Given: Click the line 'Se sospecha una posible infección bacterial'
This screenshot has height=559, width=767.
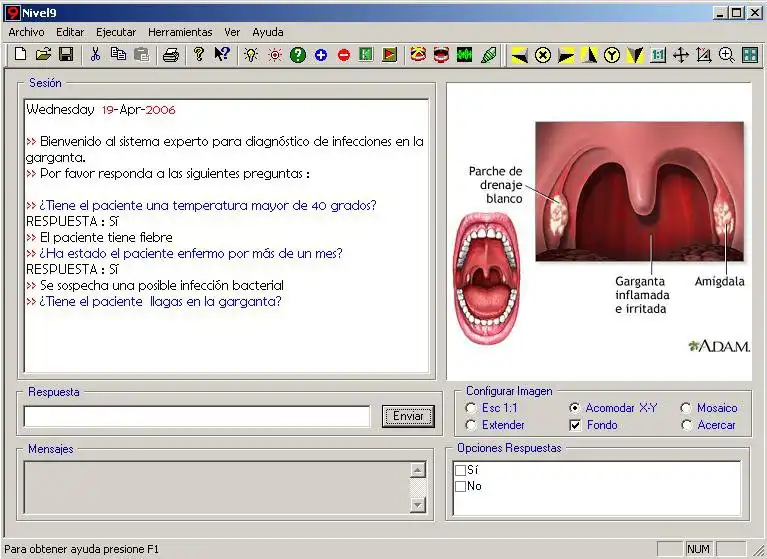Looking at the screenshot, I should point(161,285).
